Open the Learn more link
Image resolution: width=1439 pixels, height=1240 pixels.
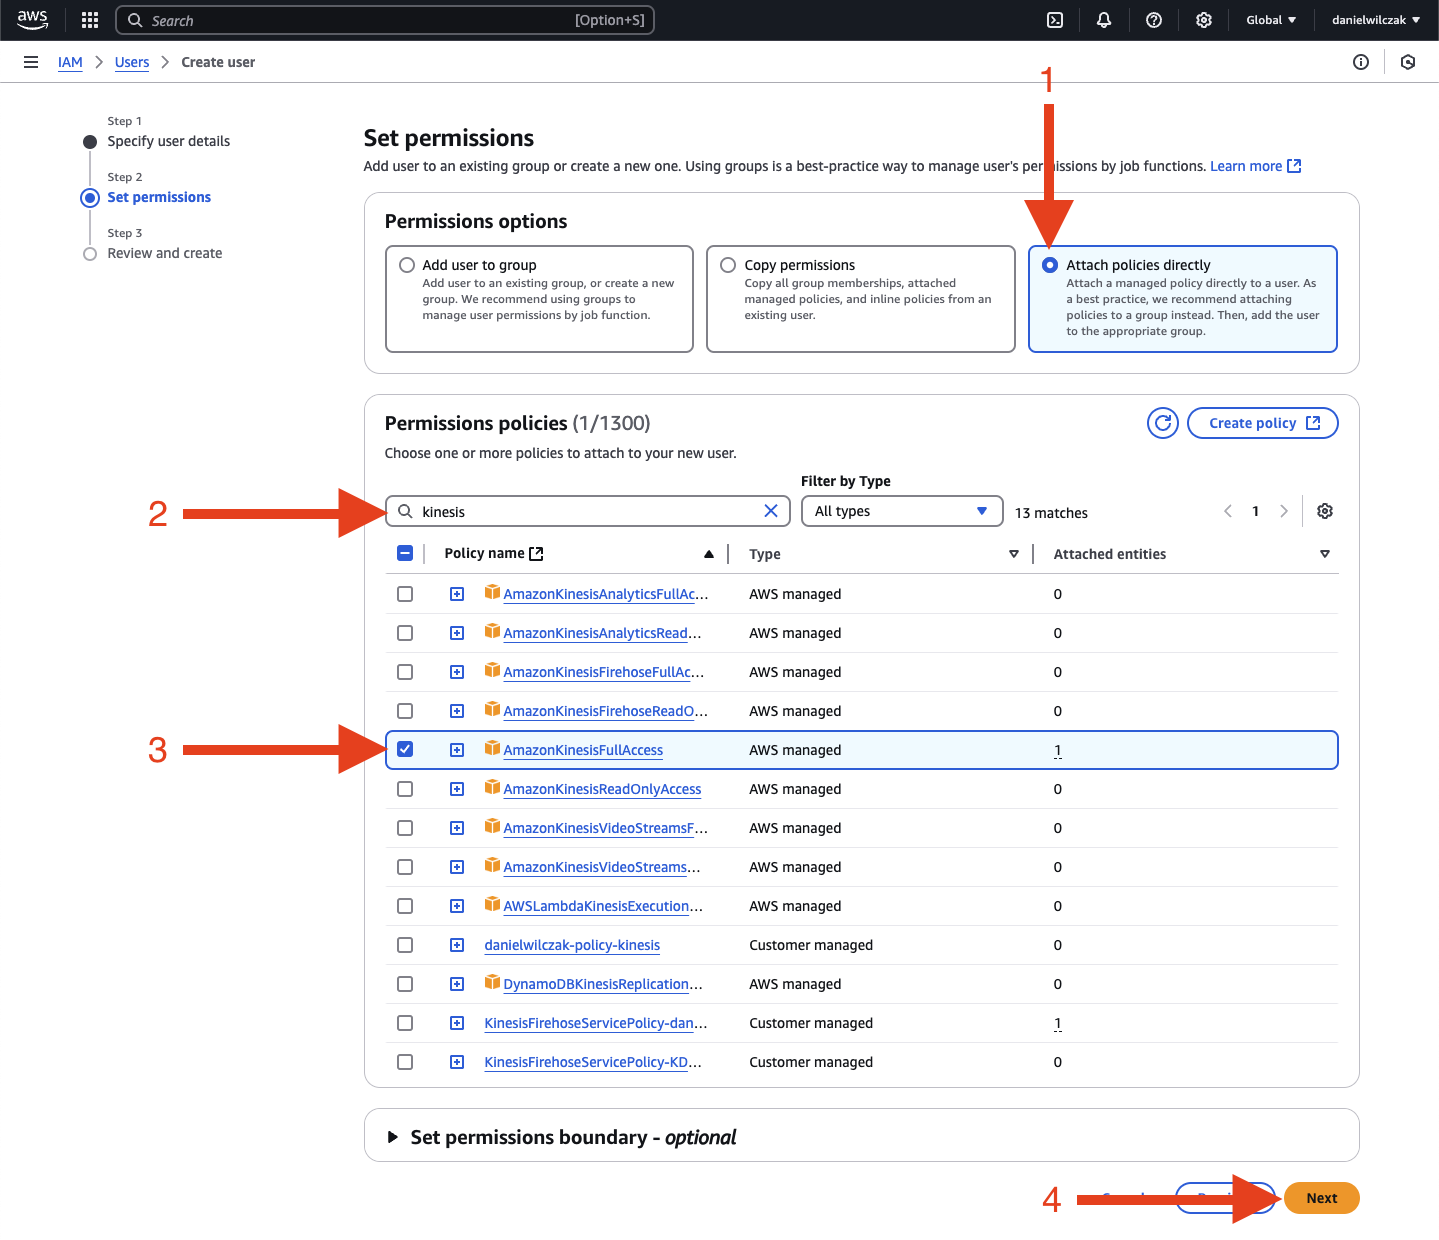coord(1246,166)
